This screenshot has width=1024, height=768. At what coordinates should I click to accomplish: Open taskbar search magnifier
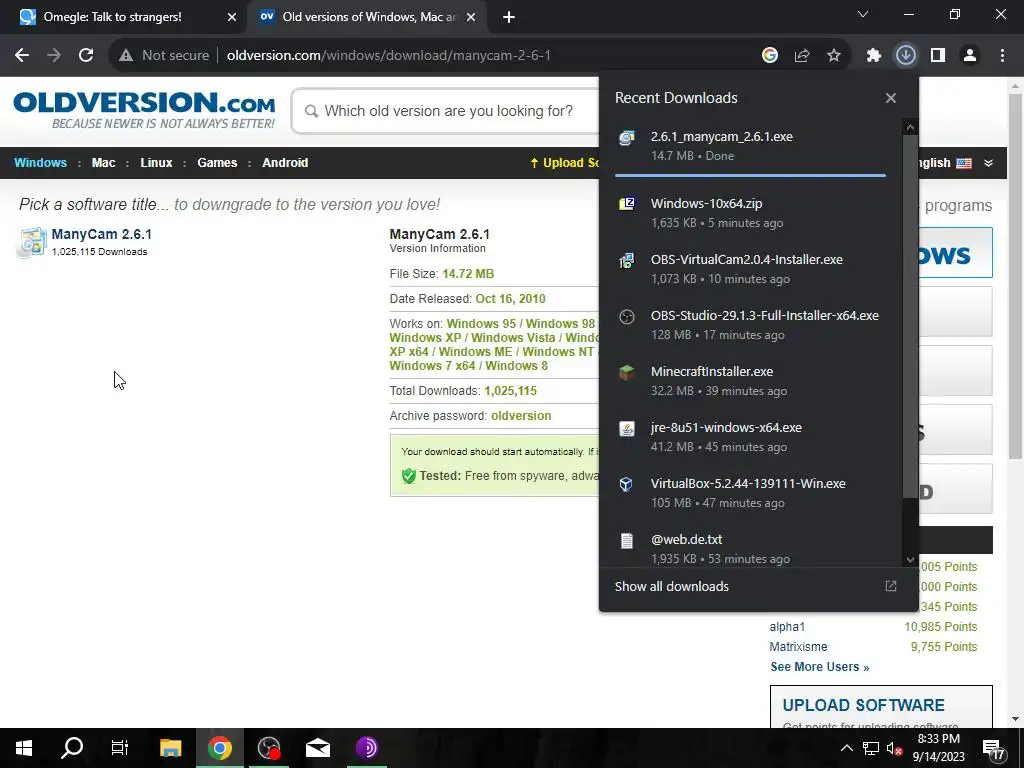click(72, 748)
